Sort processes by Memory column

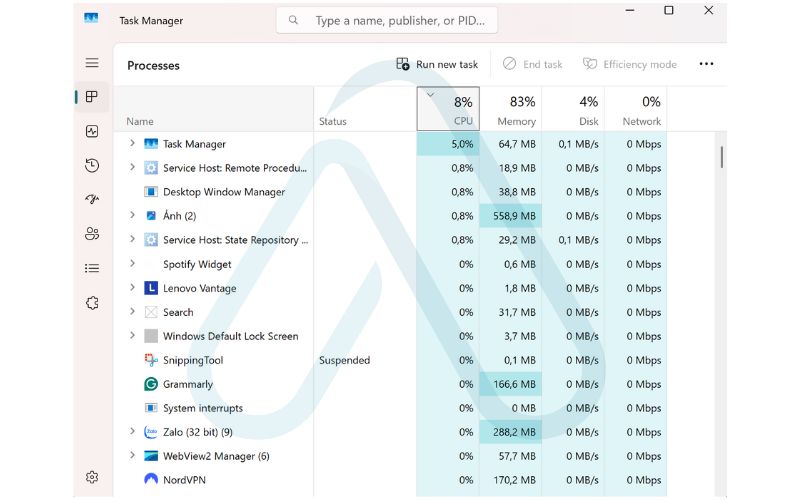[511, 109]
